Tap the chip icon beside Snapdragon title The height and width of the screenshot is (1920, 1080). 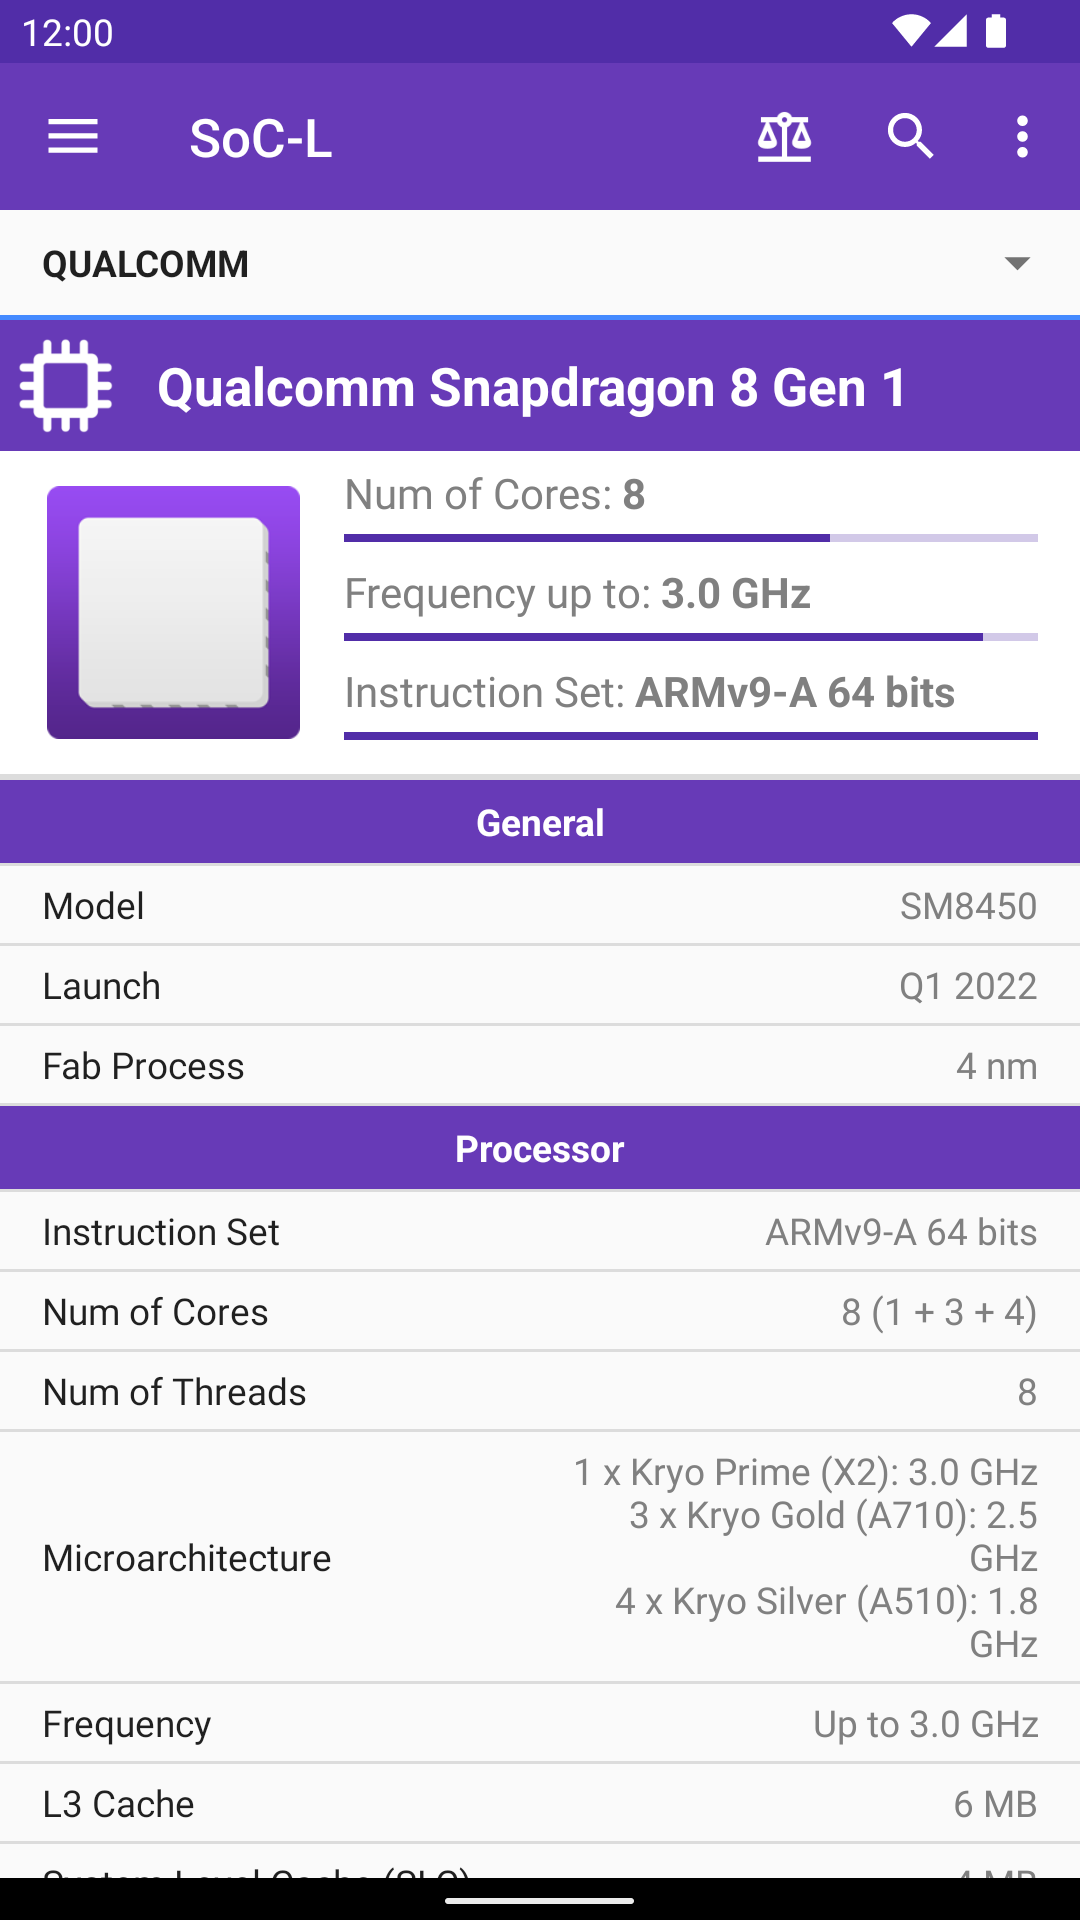(x=66, y=386)
